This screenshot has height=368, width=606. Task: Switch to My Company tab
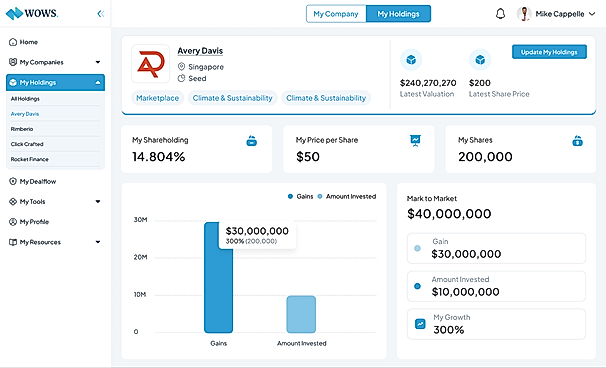336,14
